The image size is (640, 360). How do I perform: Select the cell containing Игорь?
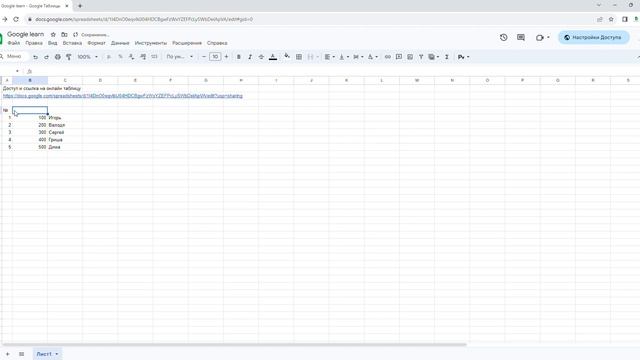pos(64,118)
